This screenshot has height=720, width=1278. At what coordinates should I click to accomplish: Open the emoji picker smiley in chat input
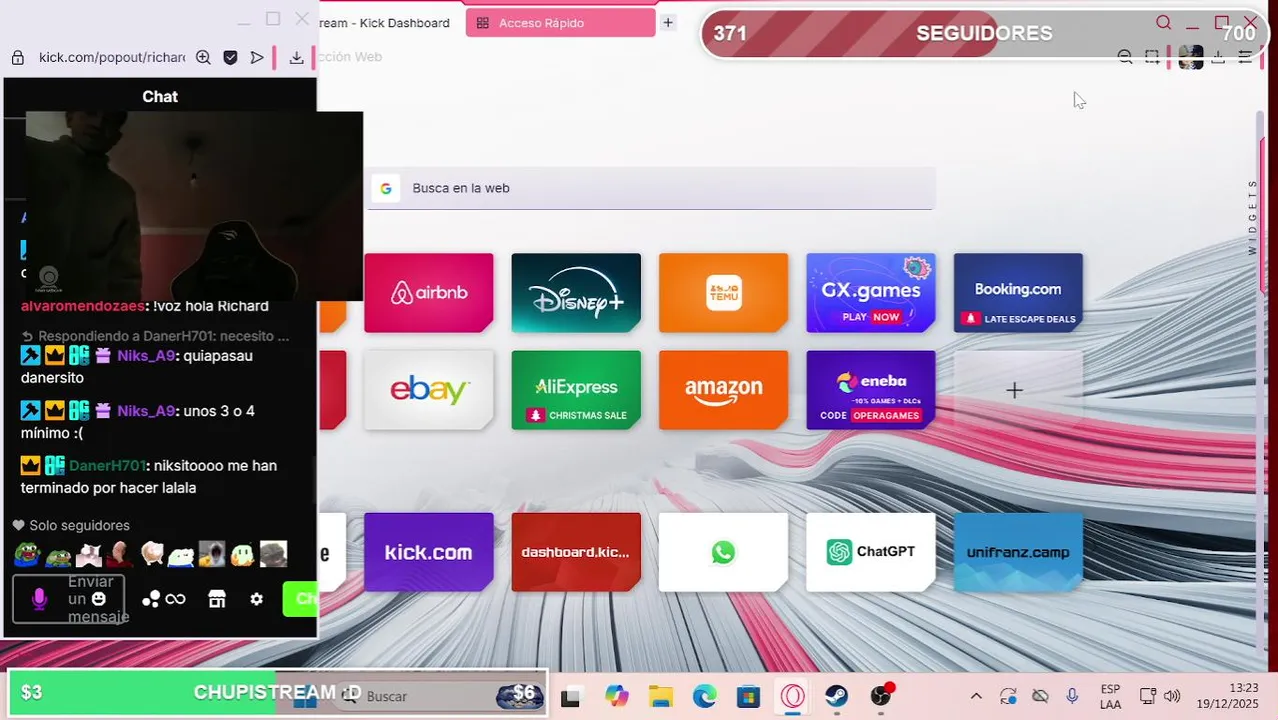tap(98, 599)
